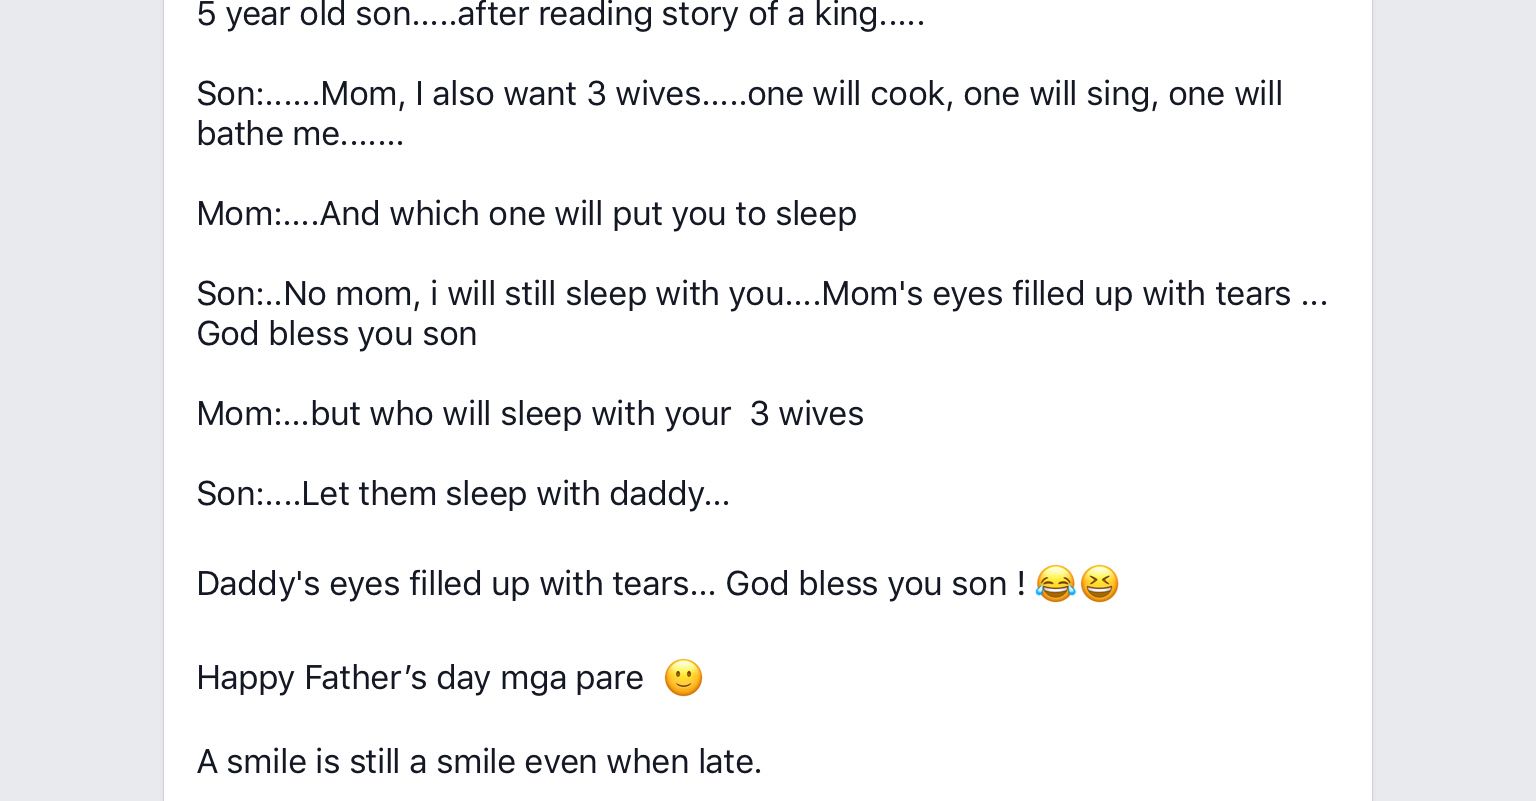Click 'God bless you son' below Son's reply
This screenshot has height=801, width=1536.
pos(337,334)
